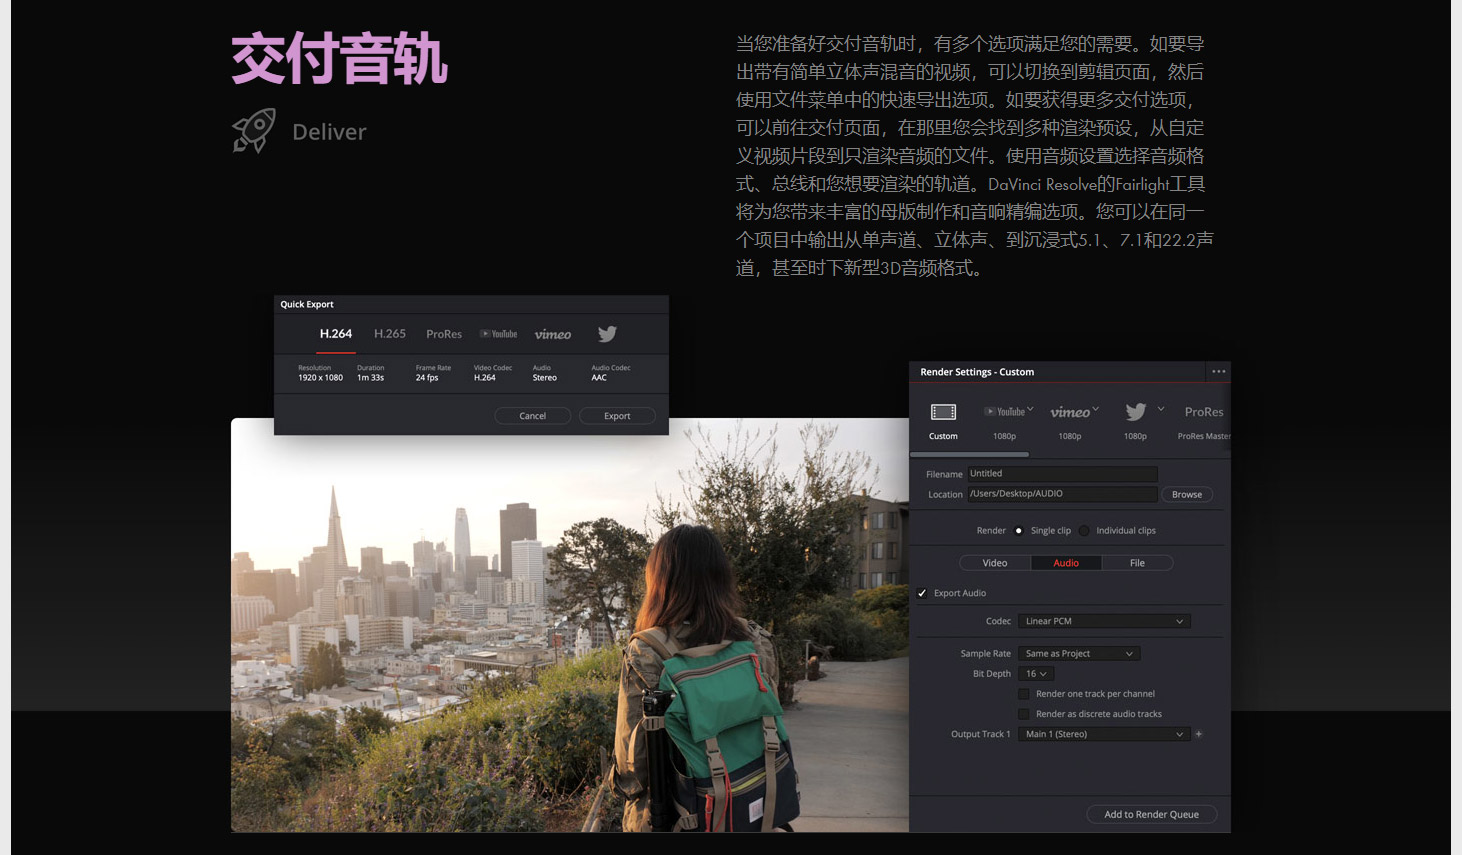1462x855 pixels.
Task: Choose the Vimeo preset in Quick Export
Action: click(x=552, y=334)
